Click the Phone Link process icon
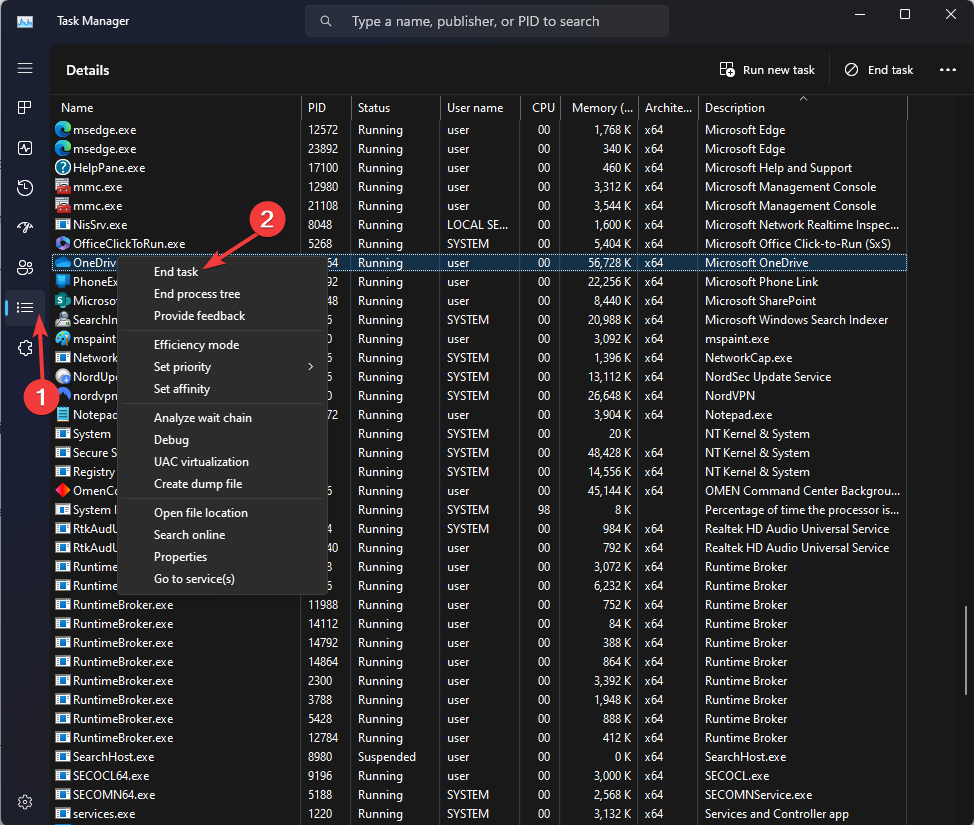974x825 pixels. click(x=63, y=281)
